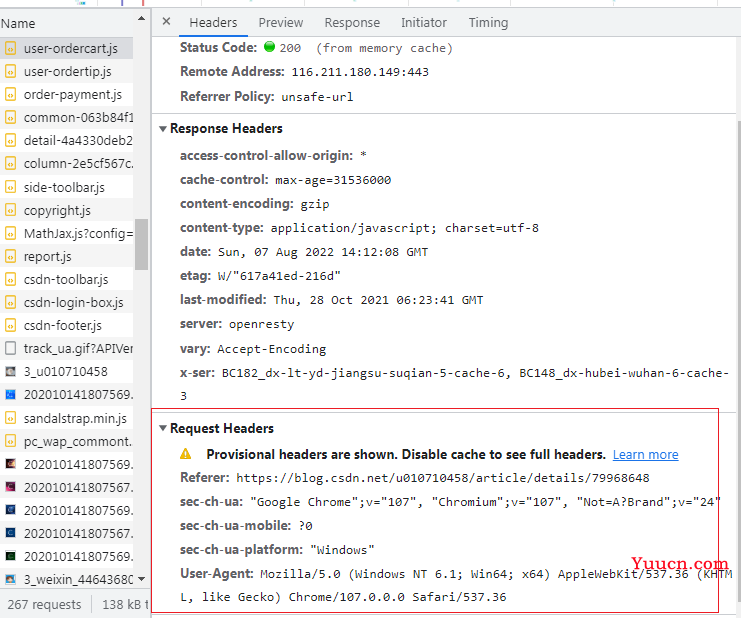Select the user-ordercart.js request
741x618 pixels.
[67, 49]
